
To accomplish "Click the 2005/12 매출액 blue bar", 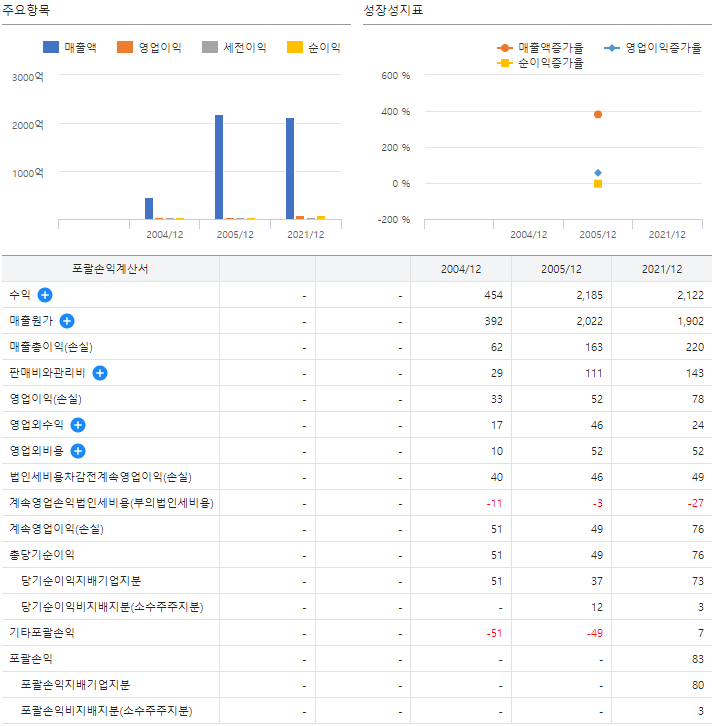I will coord(219,167).
